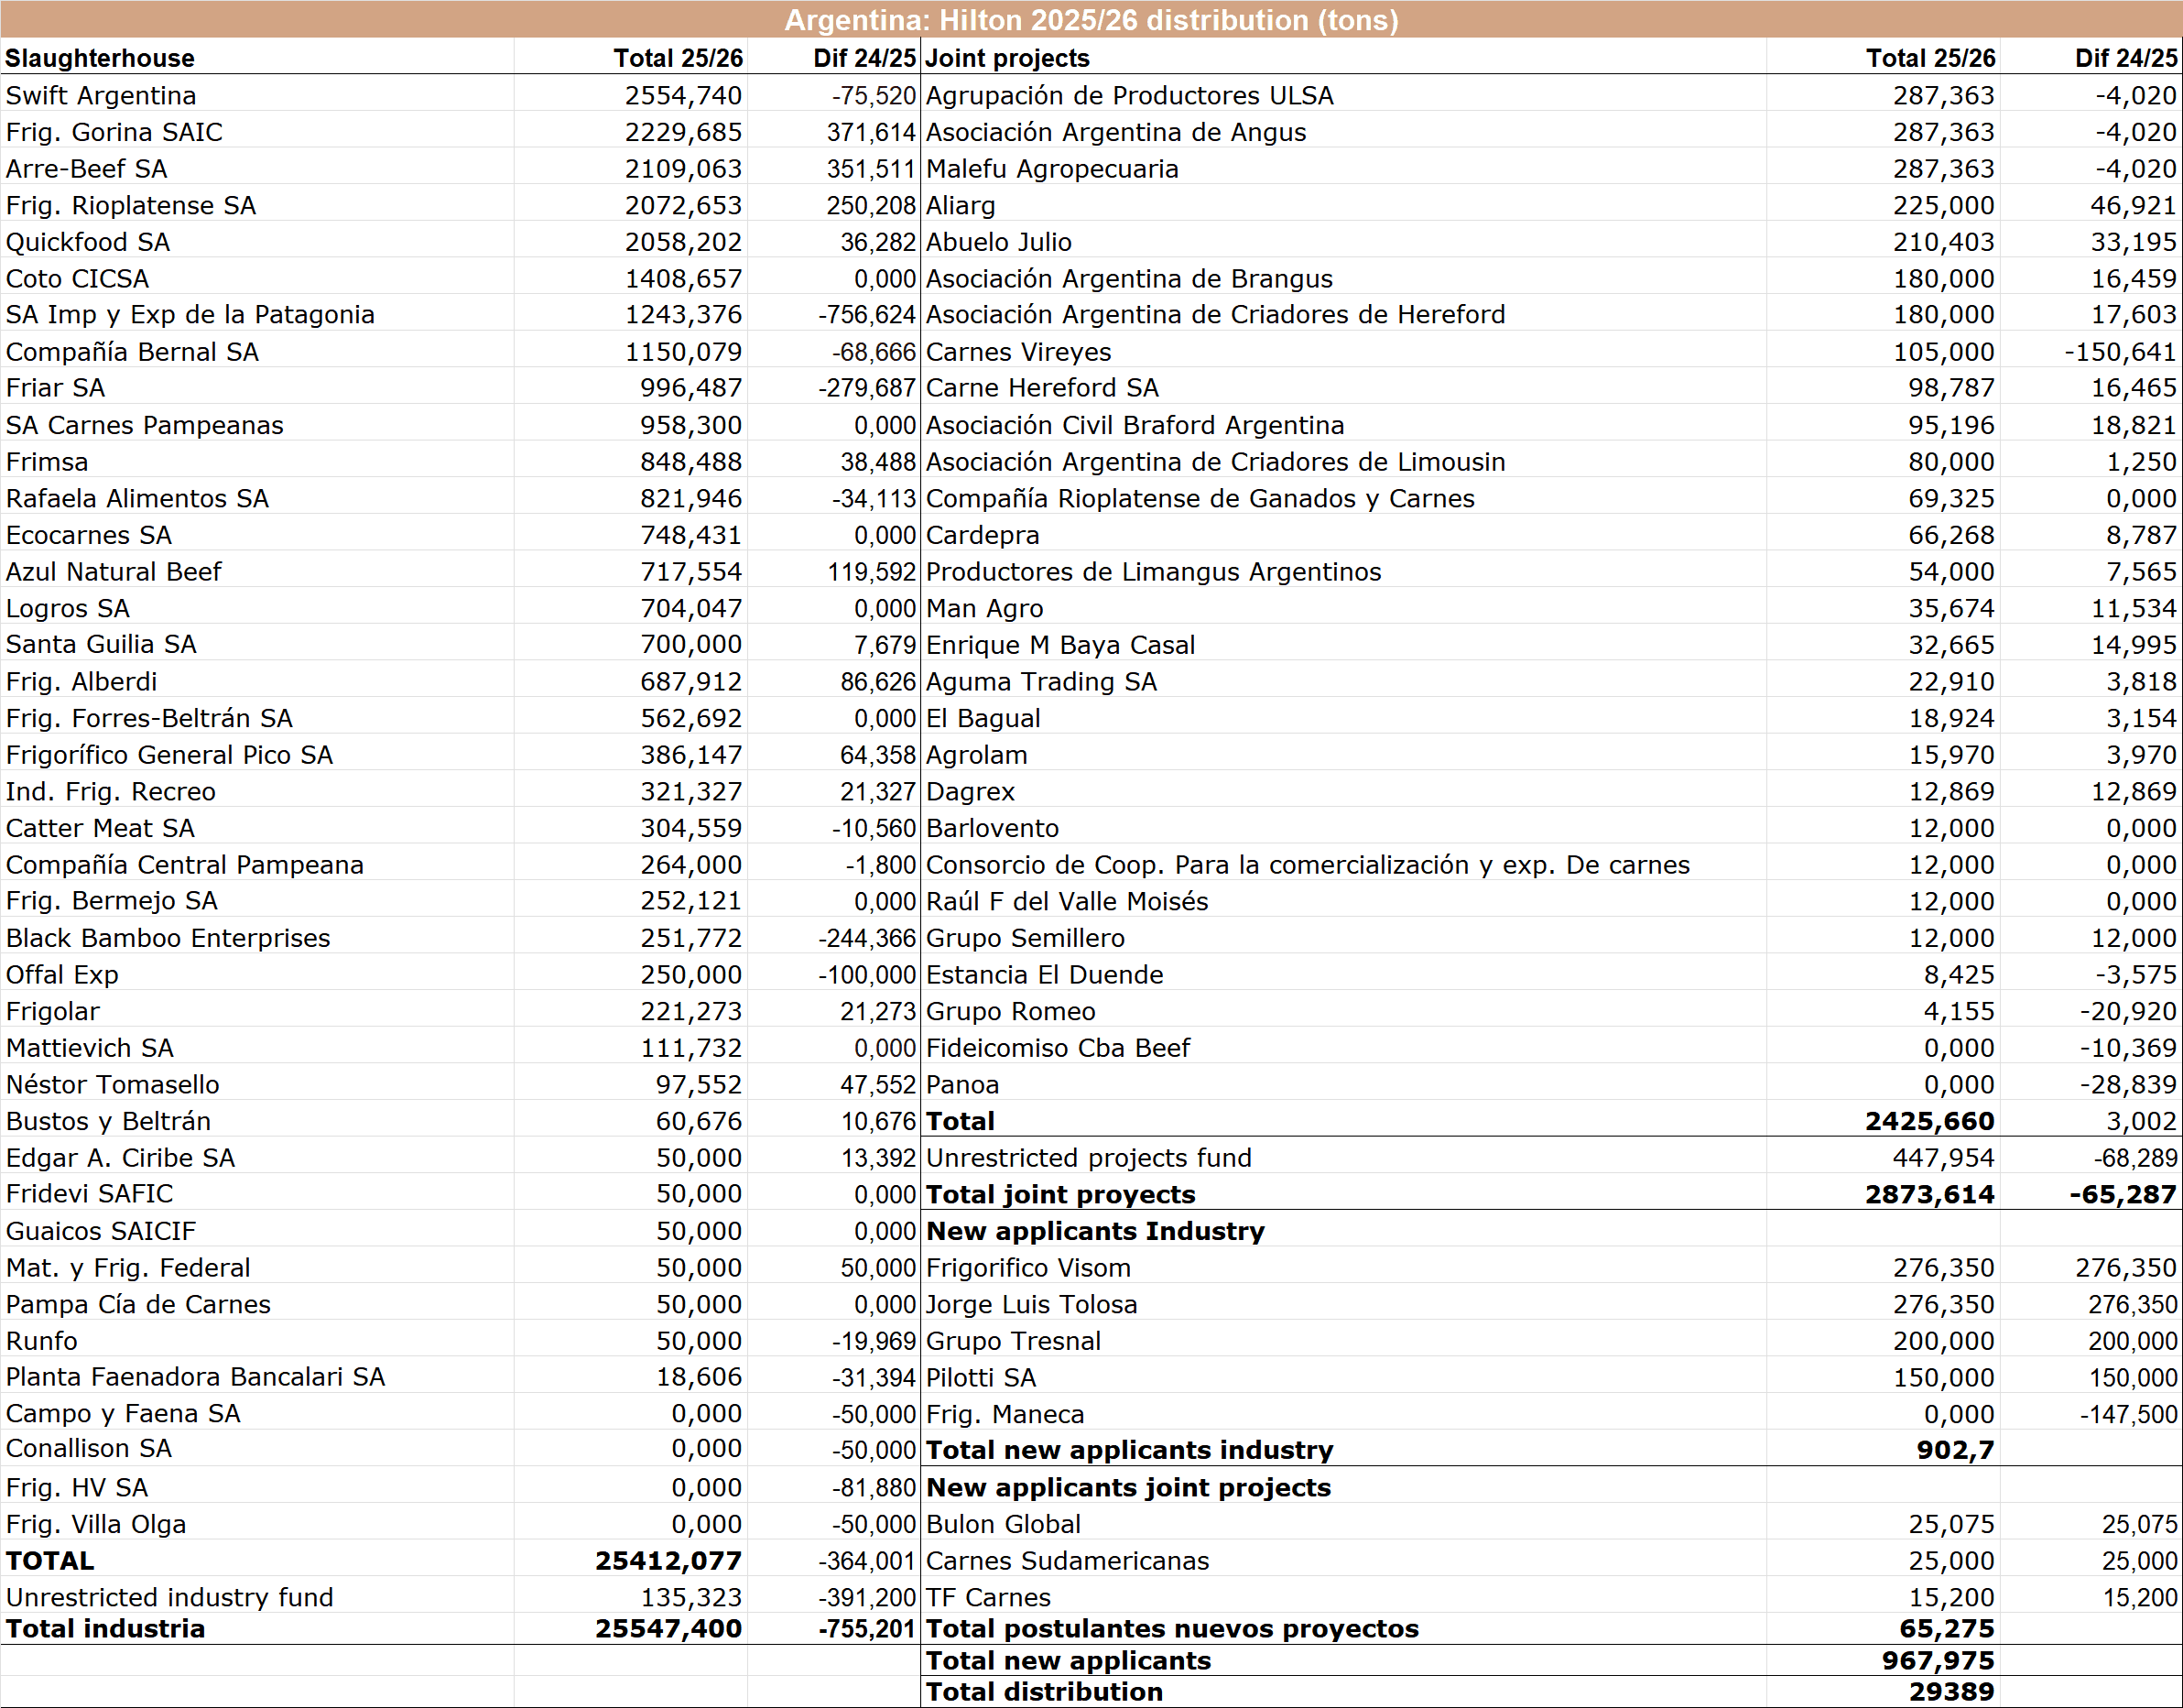Select value 2554,740 for Swift Argentina
2183x1708 pixels.
pyautogui.click(x=683, y=95)
